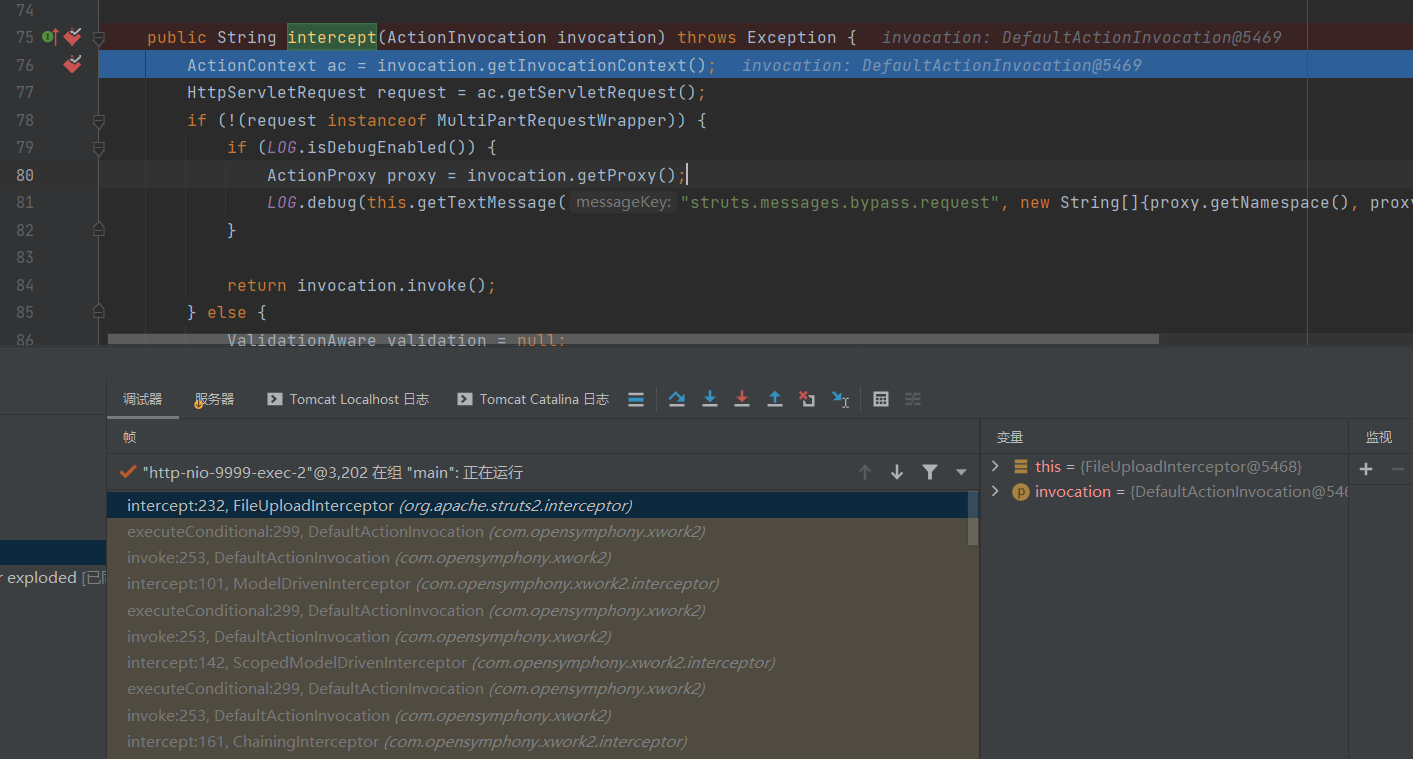Click the frames filter funnel icon
Viewport: 1413px width, 759px height.
pos(930,472)
